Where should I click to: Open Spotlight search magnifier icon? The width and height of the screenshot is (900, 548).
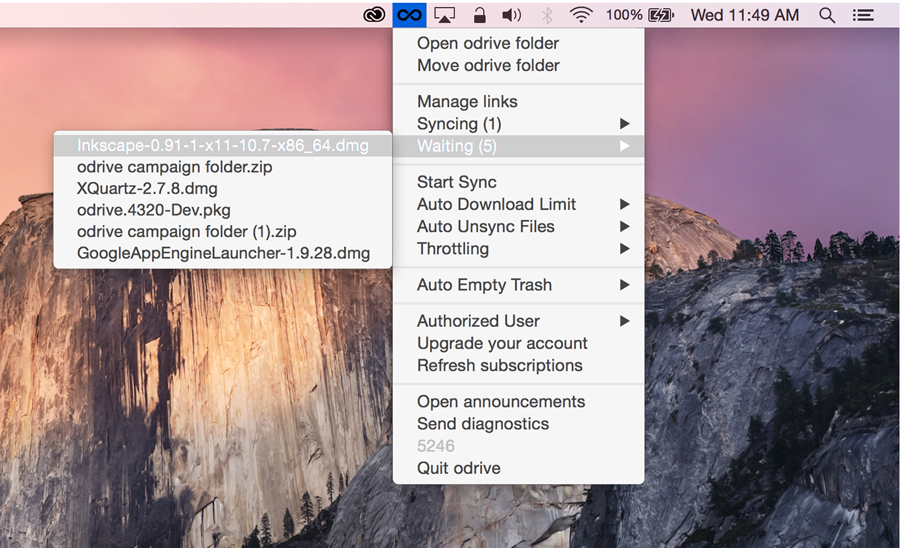point(827,15)
